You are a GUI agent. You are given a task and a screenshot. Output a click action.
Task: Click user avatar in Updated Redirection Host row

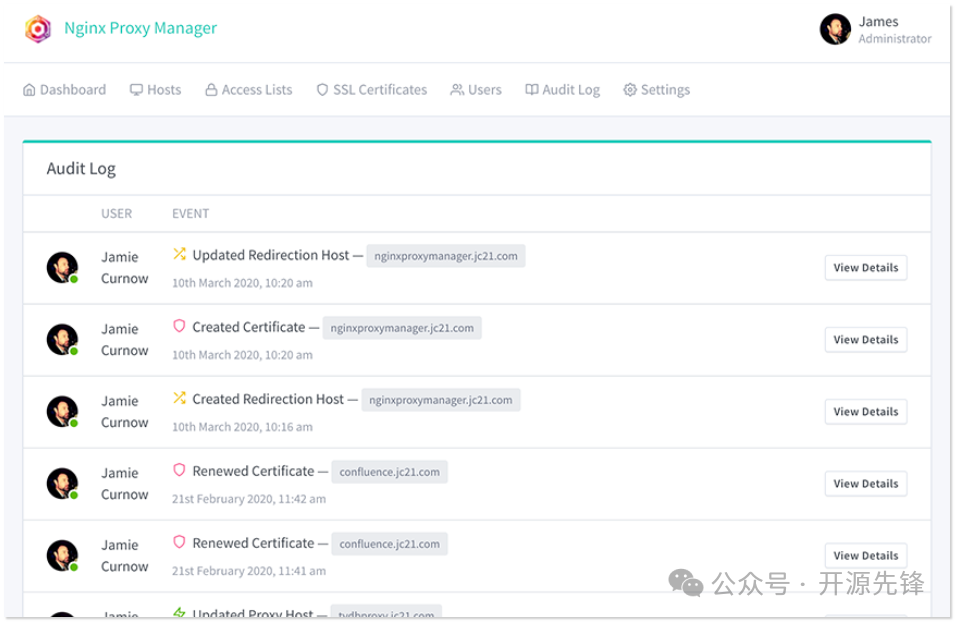[62, 267]
